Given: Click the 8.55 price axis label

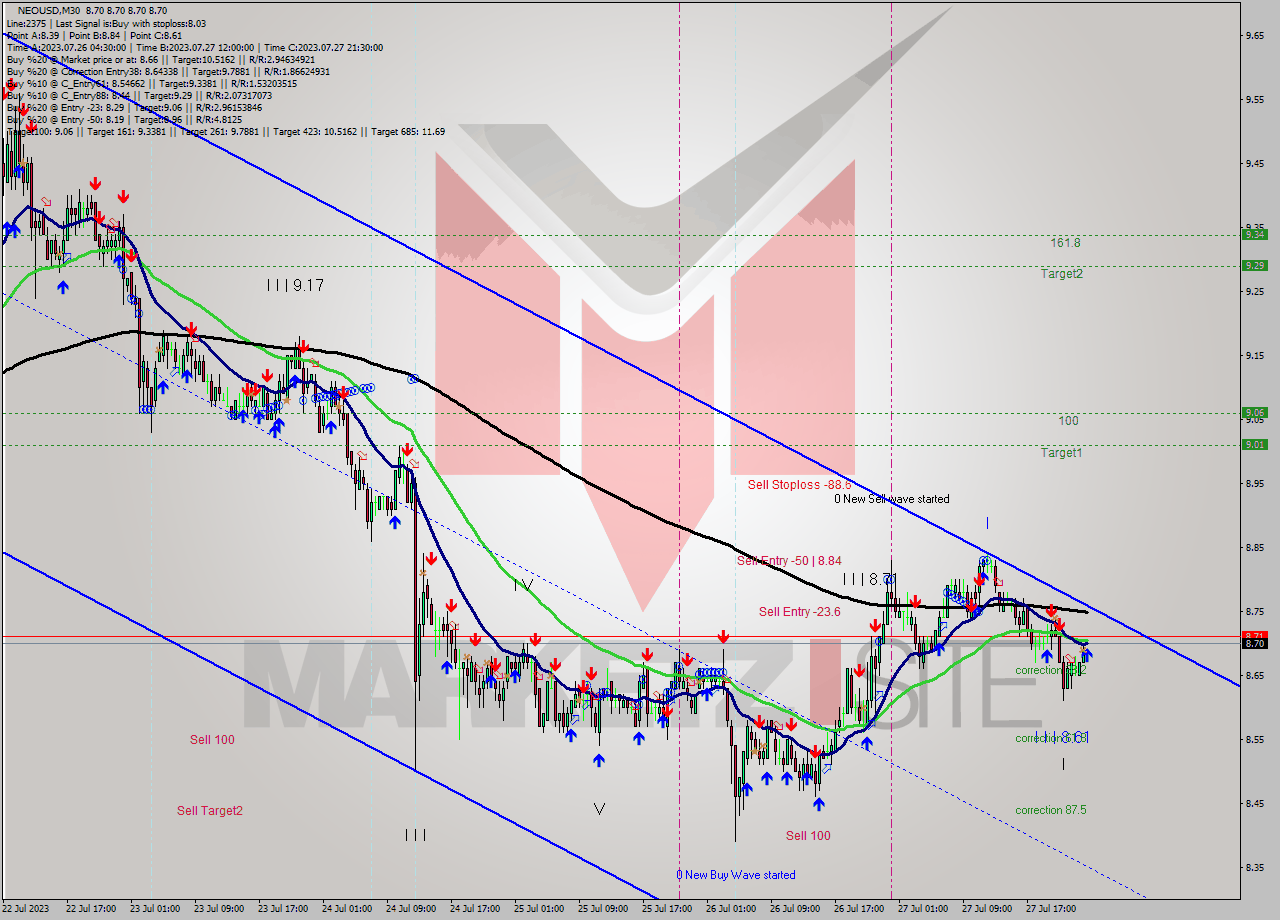Looking at the screenshot, I should click(x=1257, y=739).
